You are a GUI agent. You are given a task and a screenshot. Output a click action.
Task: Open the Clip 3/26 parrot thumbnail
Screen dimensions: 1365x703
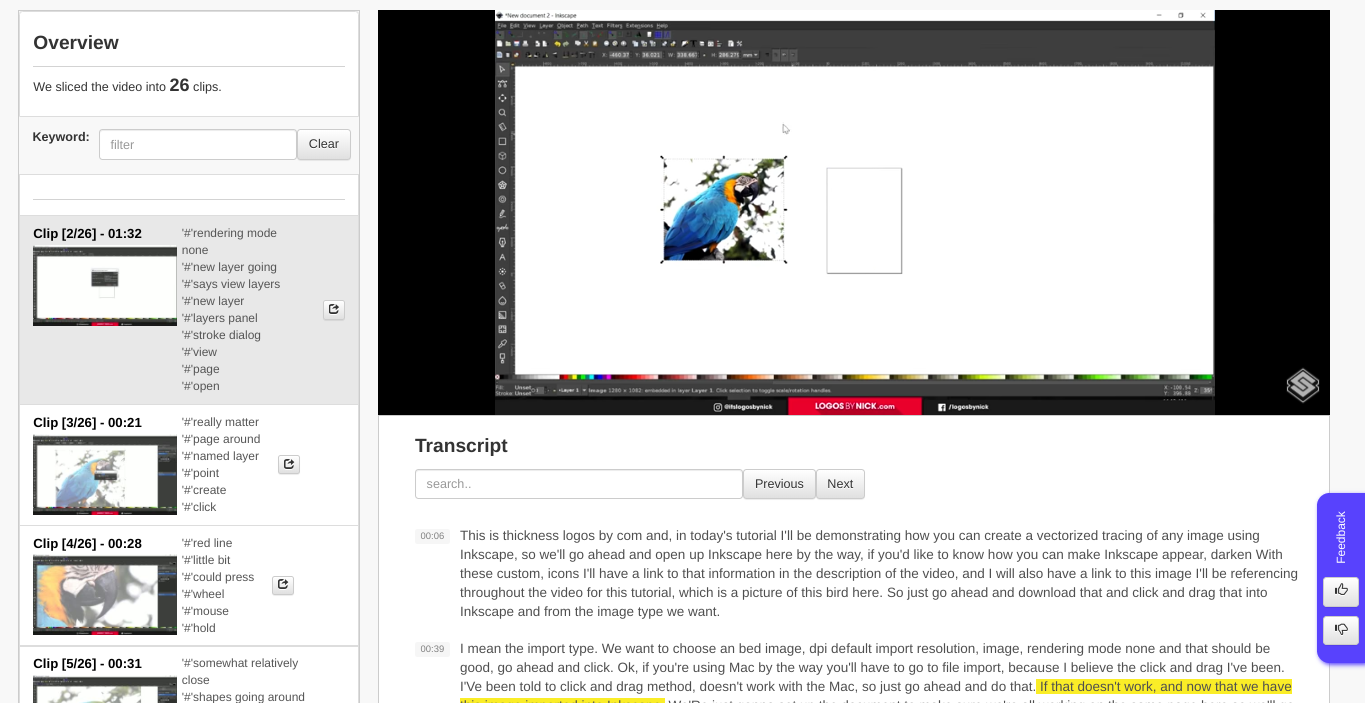pos(105,475)
